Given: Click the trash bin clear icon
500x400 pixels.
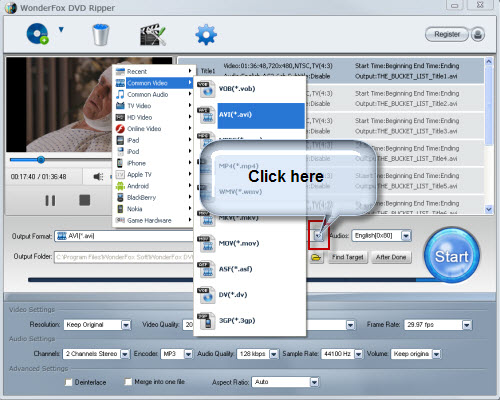Looking at the screenshot, I should [x=101, y=34].
